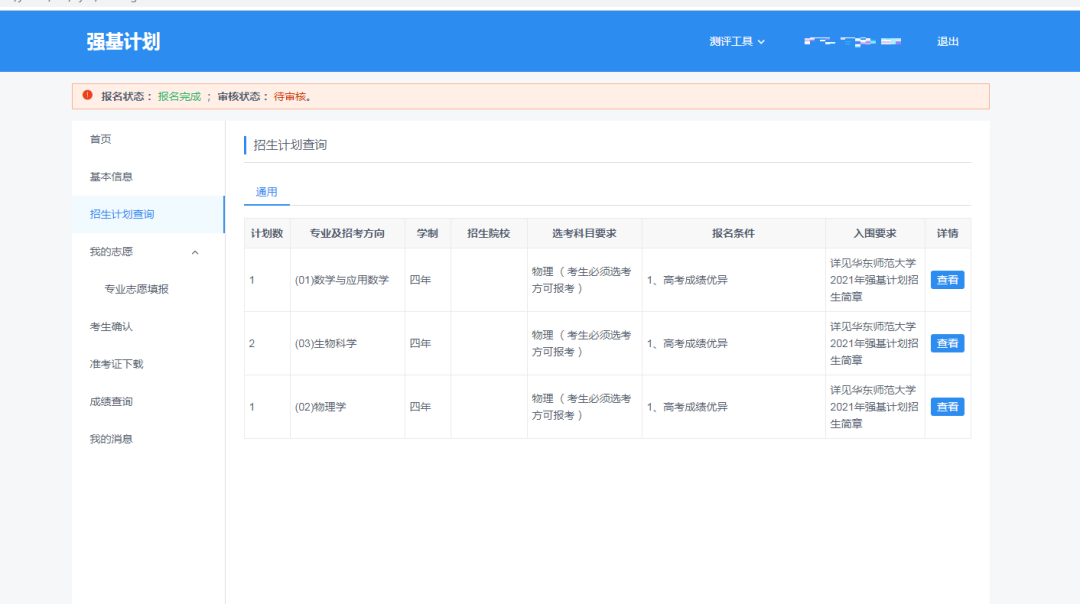This screenshot has height=604, width=1080.
Task: Open 考生确认 page
Action: pos(111,327)
